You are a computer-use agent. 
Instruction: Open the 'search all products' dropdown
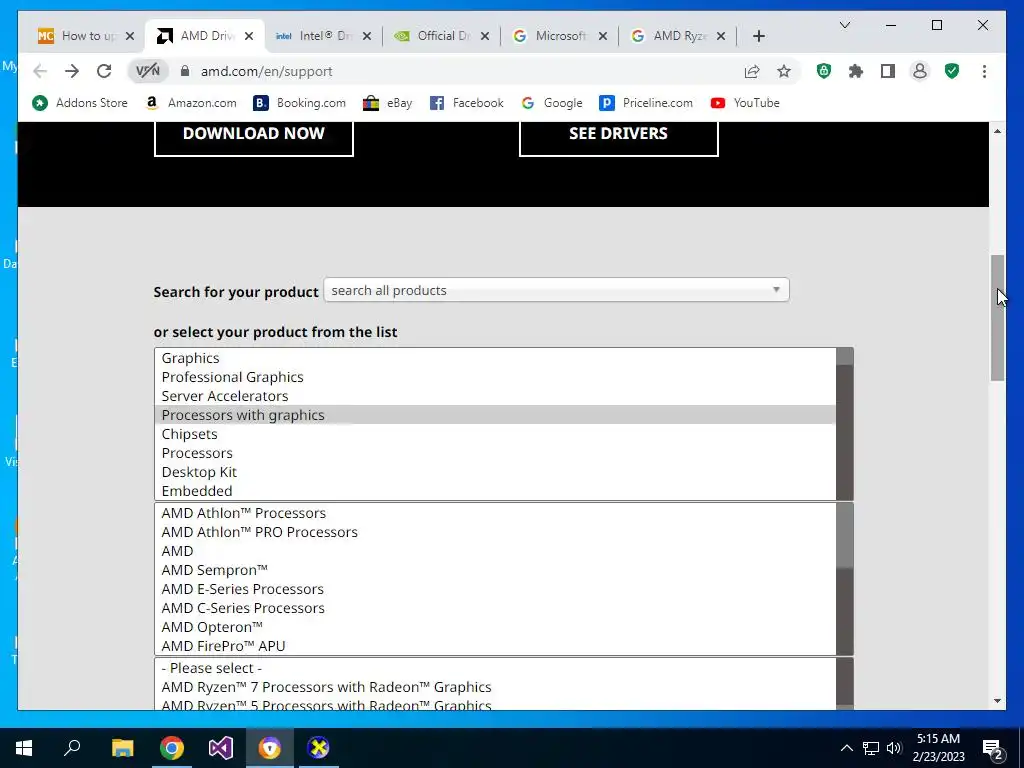tap(556, 290)
